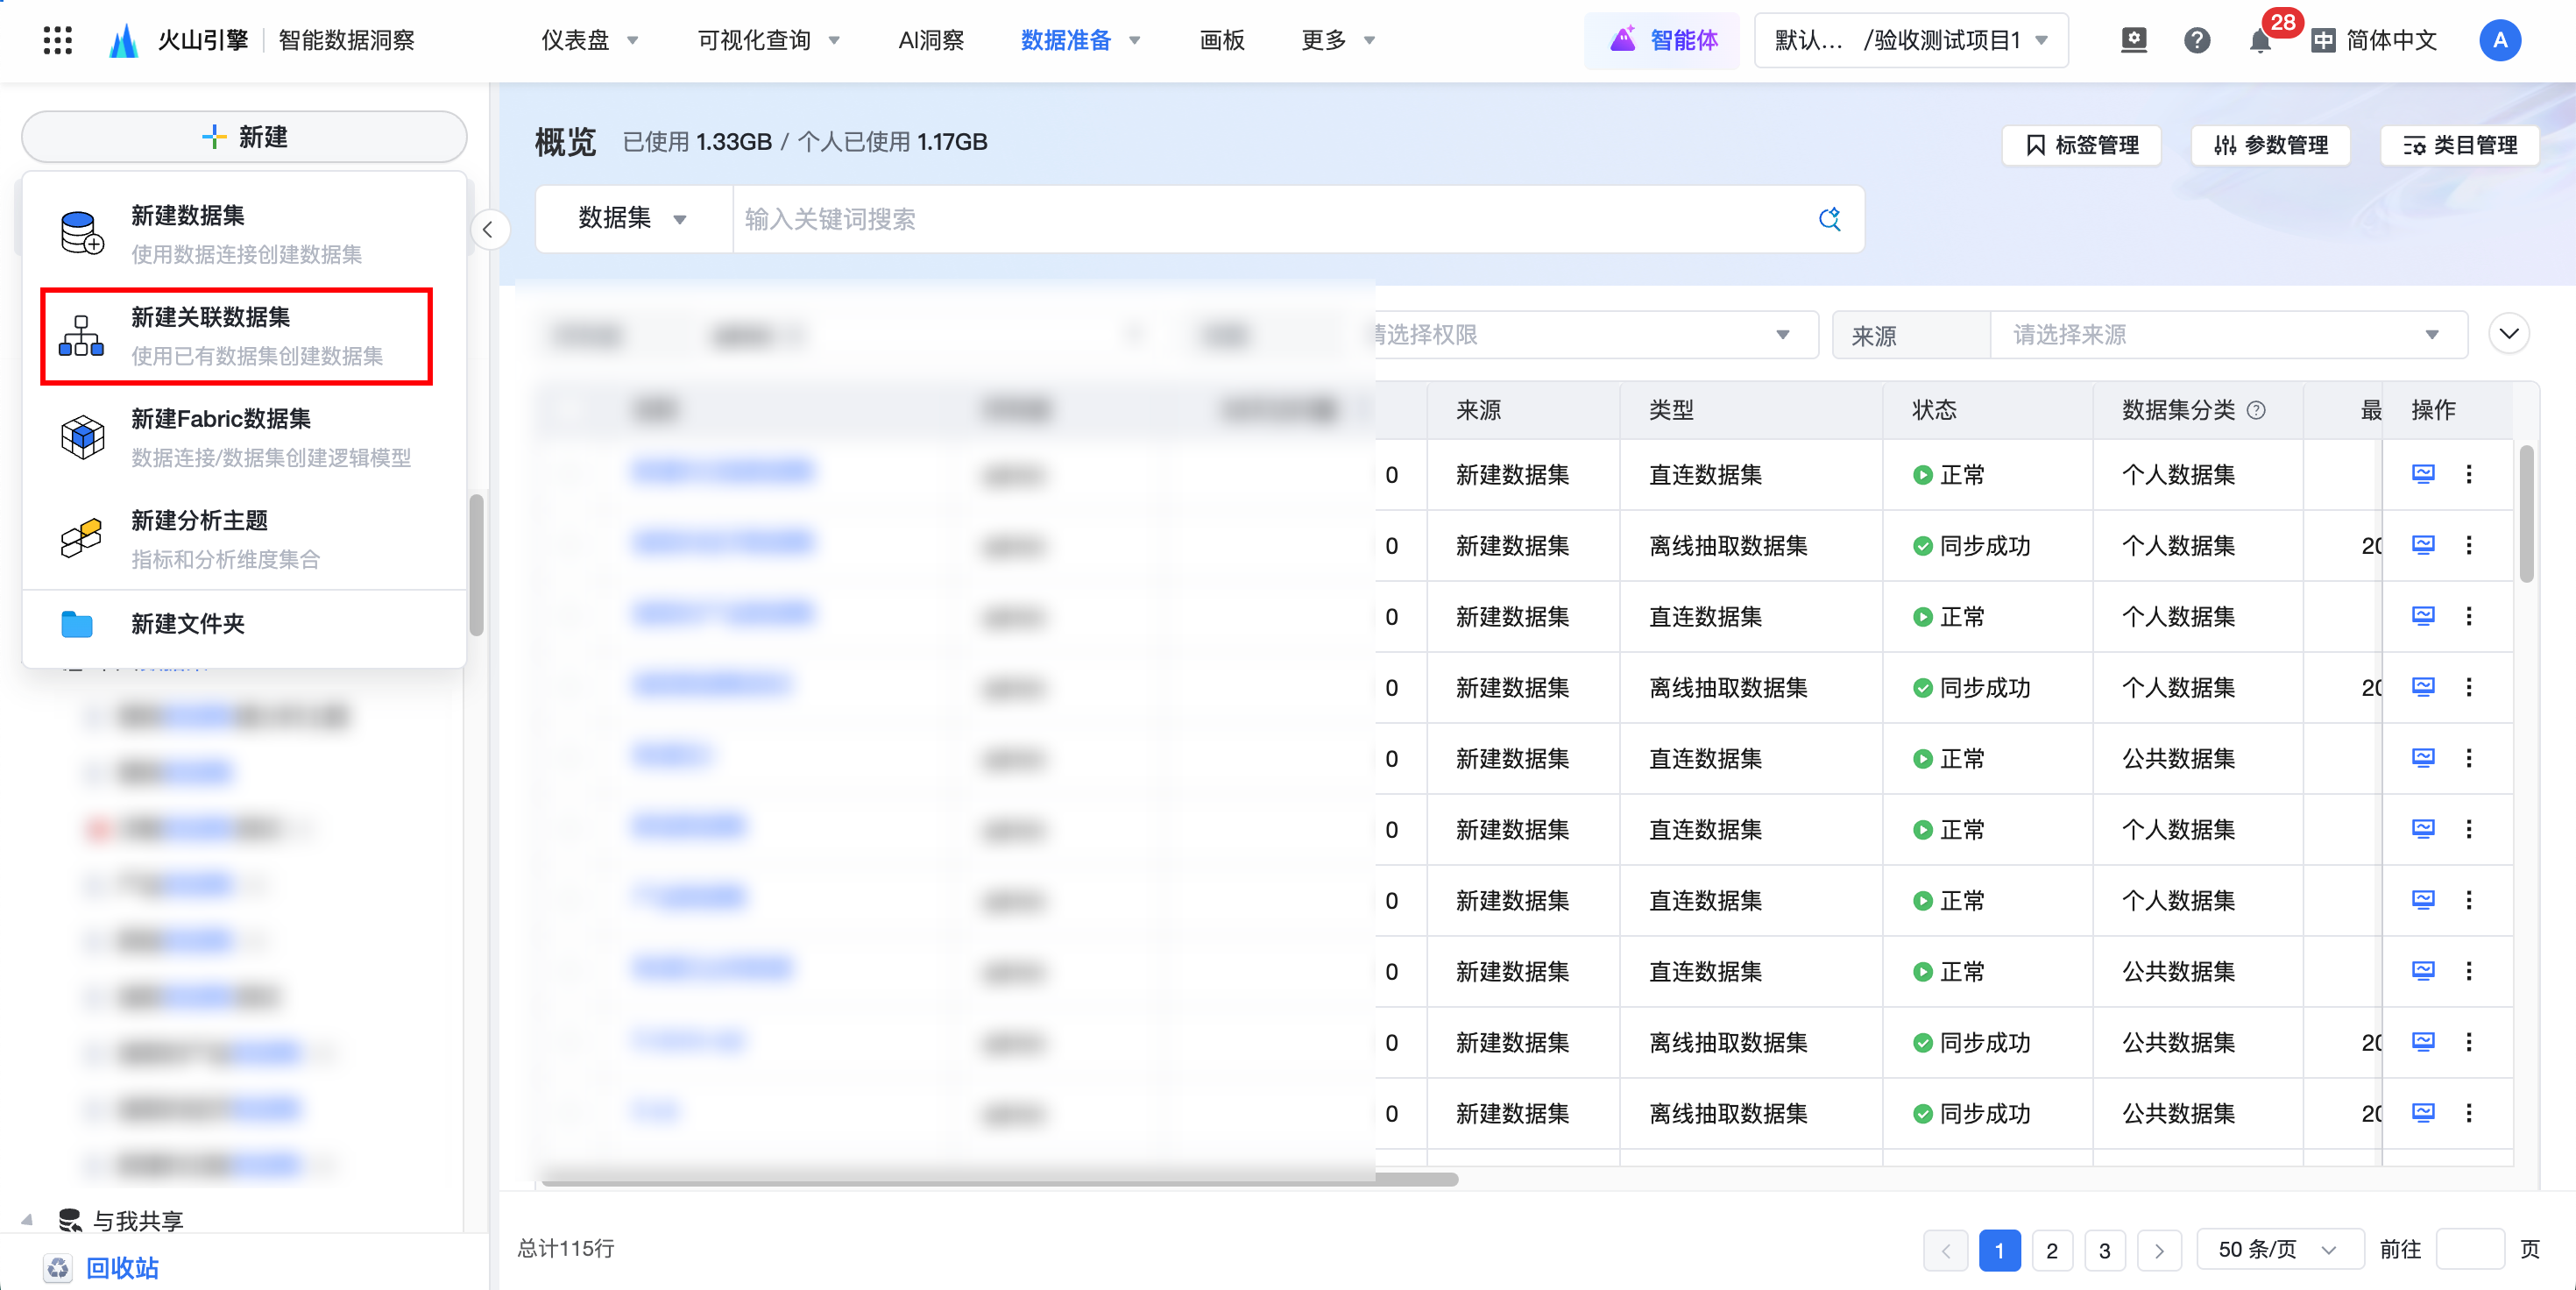Open more options for first dataset row
Image resolution: width=2576 pixels, height=1290 pixels.
2469,474
